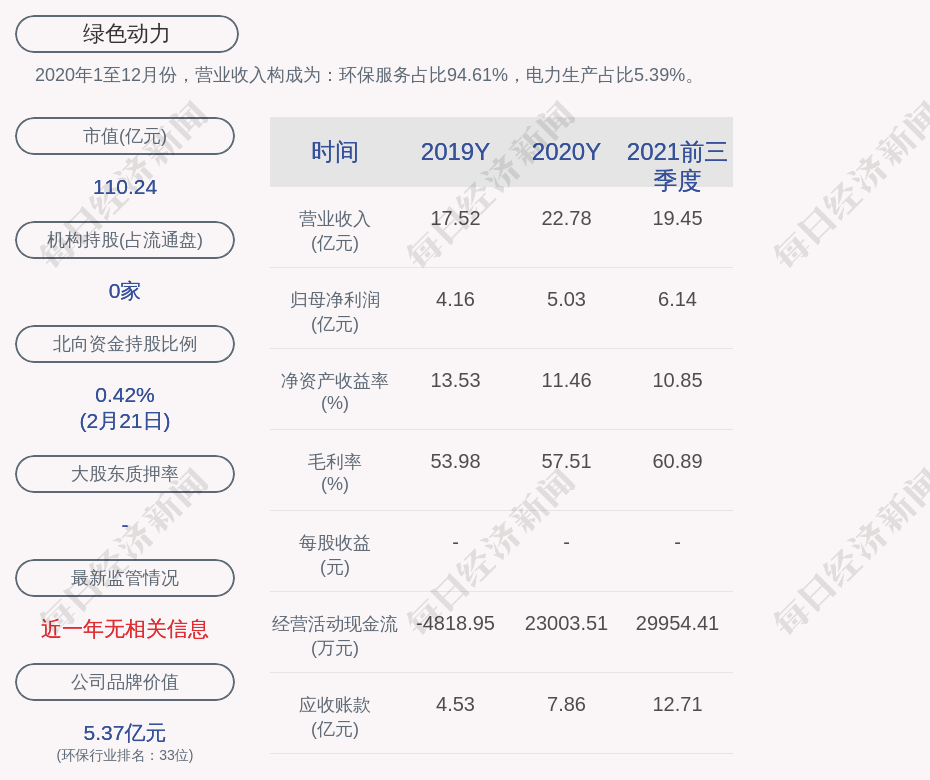Viewport: 930px width, 780px height.
Task: Click the 机构持股(占流通盘) label pill
Action: 125,240
